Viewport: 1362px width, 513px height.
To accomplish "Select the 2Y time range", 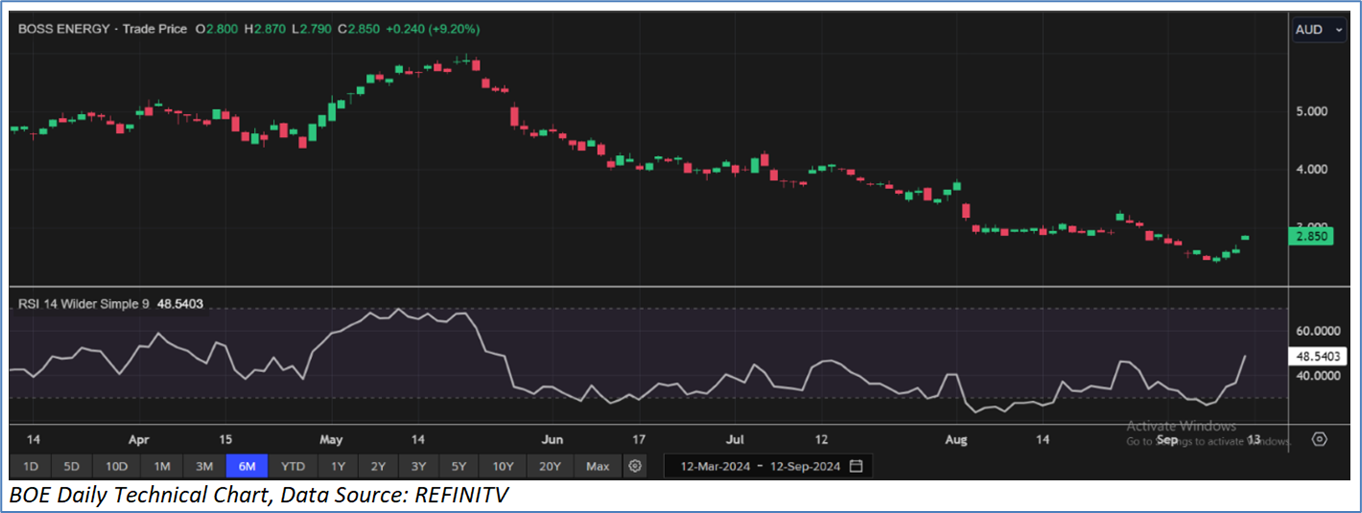I will (378, 466).
